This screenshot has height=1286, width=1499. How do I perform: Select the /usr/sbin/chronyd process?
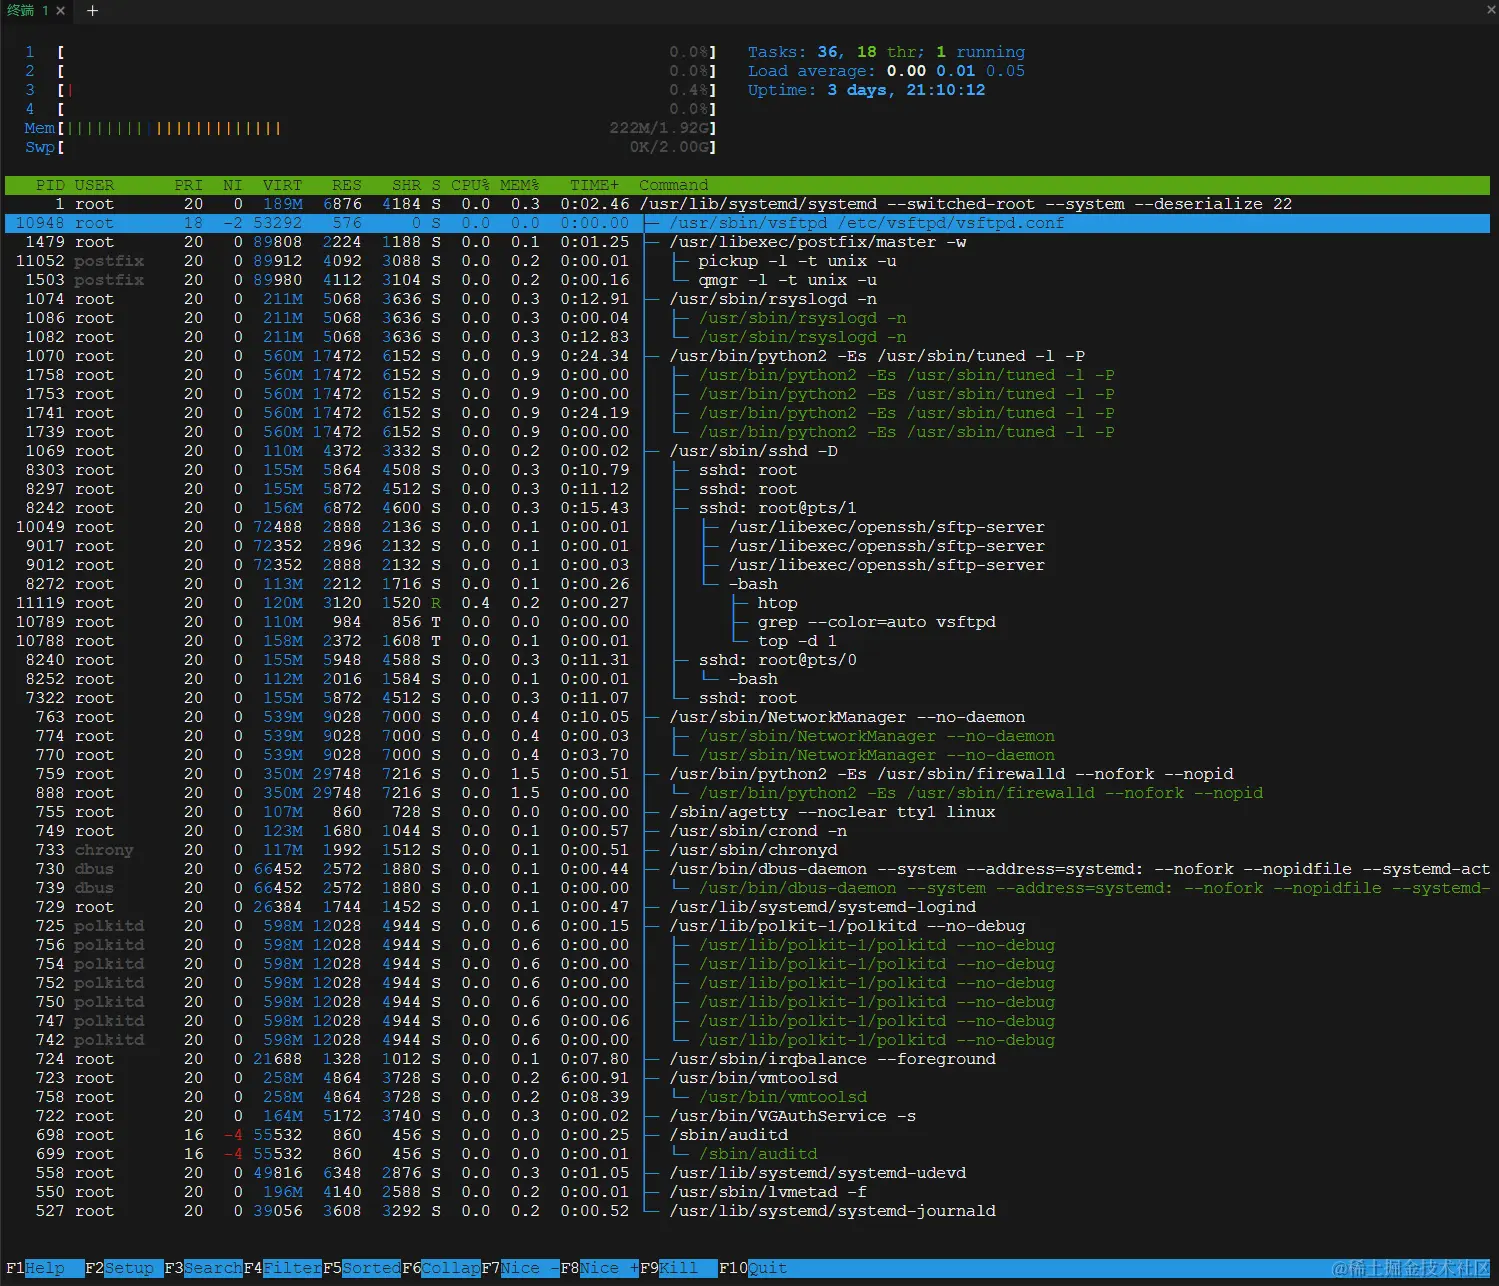[x=747, y=850]
